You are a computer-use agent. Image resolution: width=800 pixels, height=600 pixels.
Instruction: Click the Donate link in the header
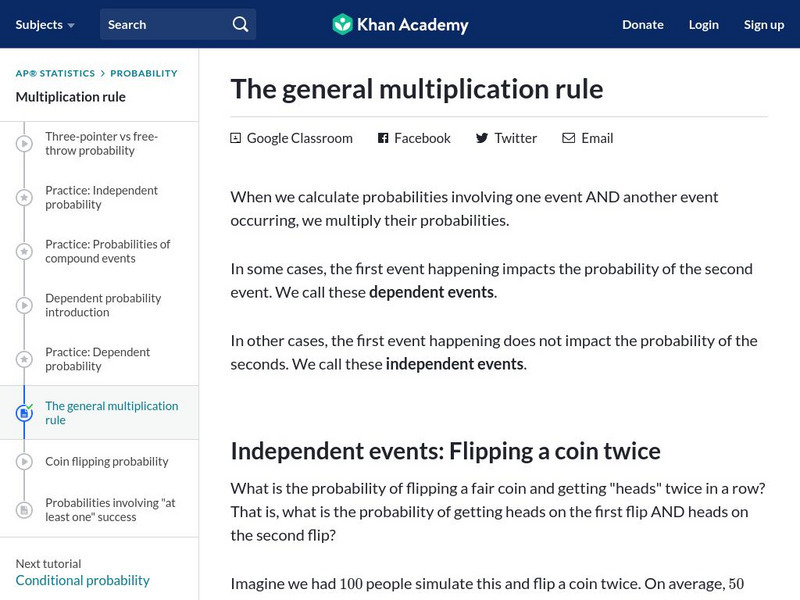[x=643, y=24]
